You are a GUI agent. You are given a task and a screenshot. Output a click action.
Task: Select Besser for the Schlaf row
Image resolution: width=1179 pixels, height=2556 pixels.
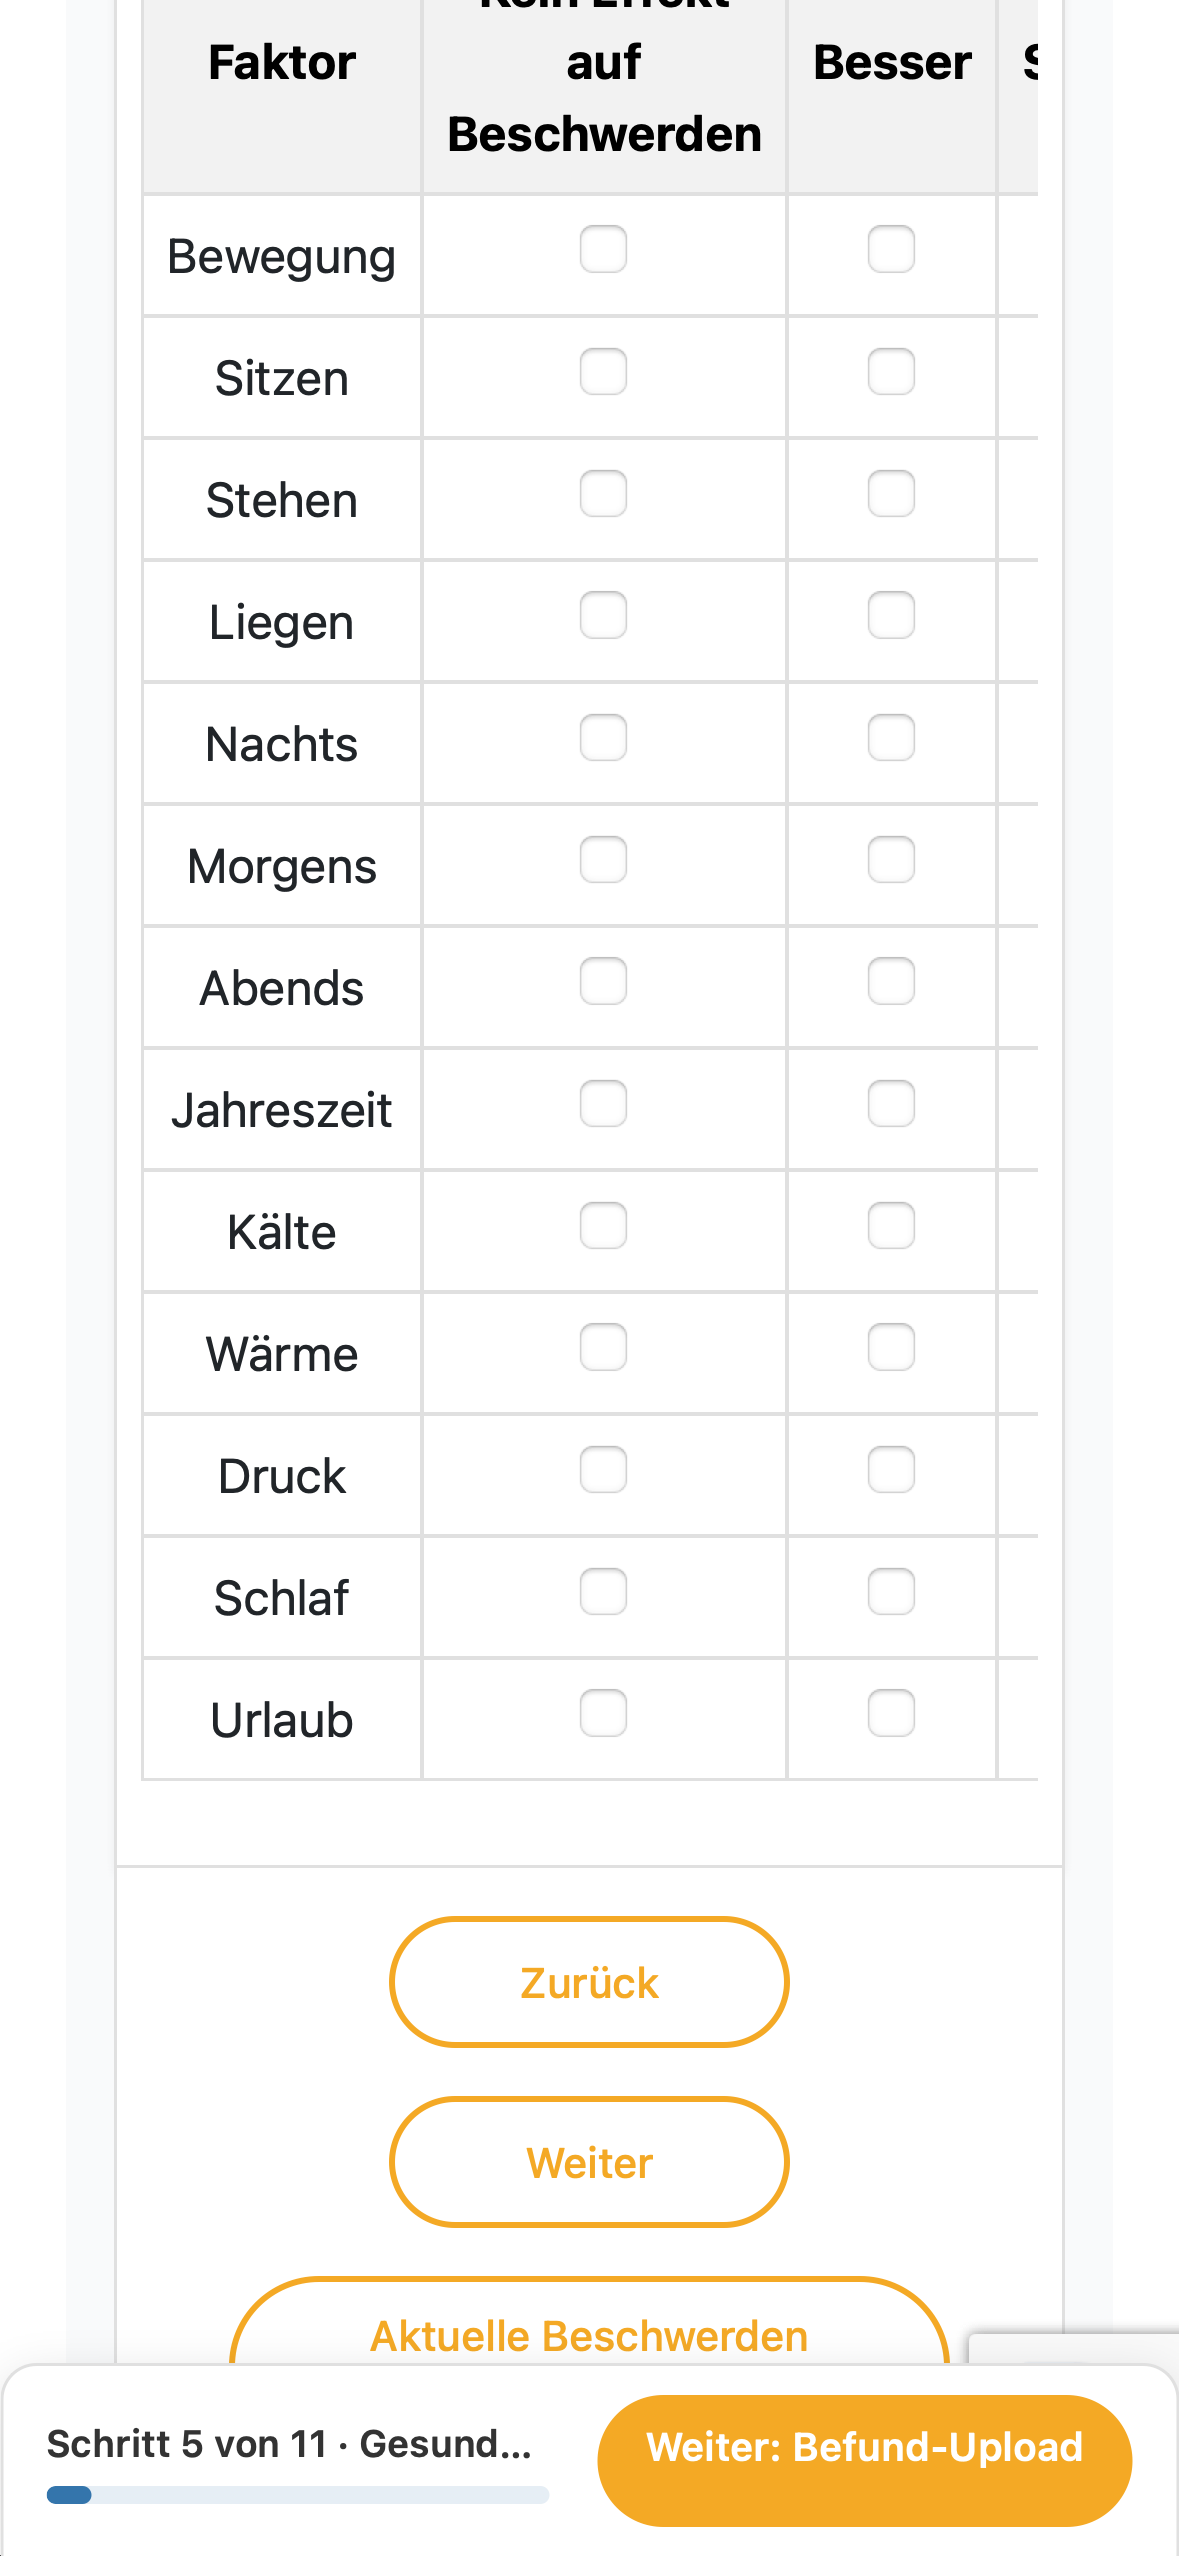891,1591
